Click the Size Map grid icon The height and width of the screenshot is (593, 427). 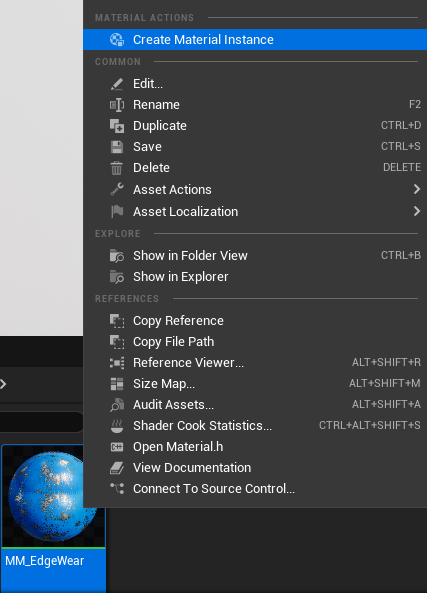click(117, 384)
